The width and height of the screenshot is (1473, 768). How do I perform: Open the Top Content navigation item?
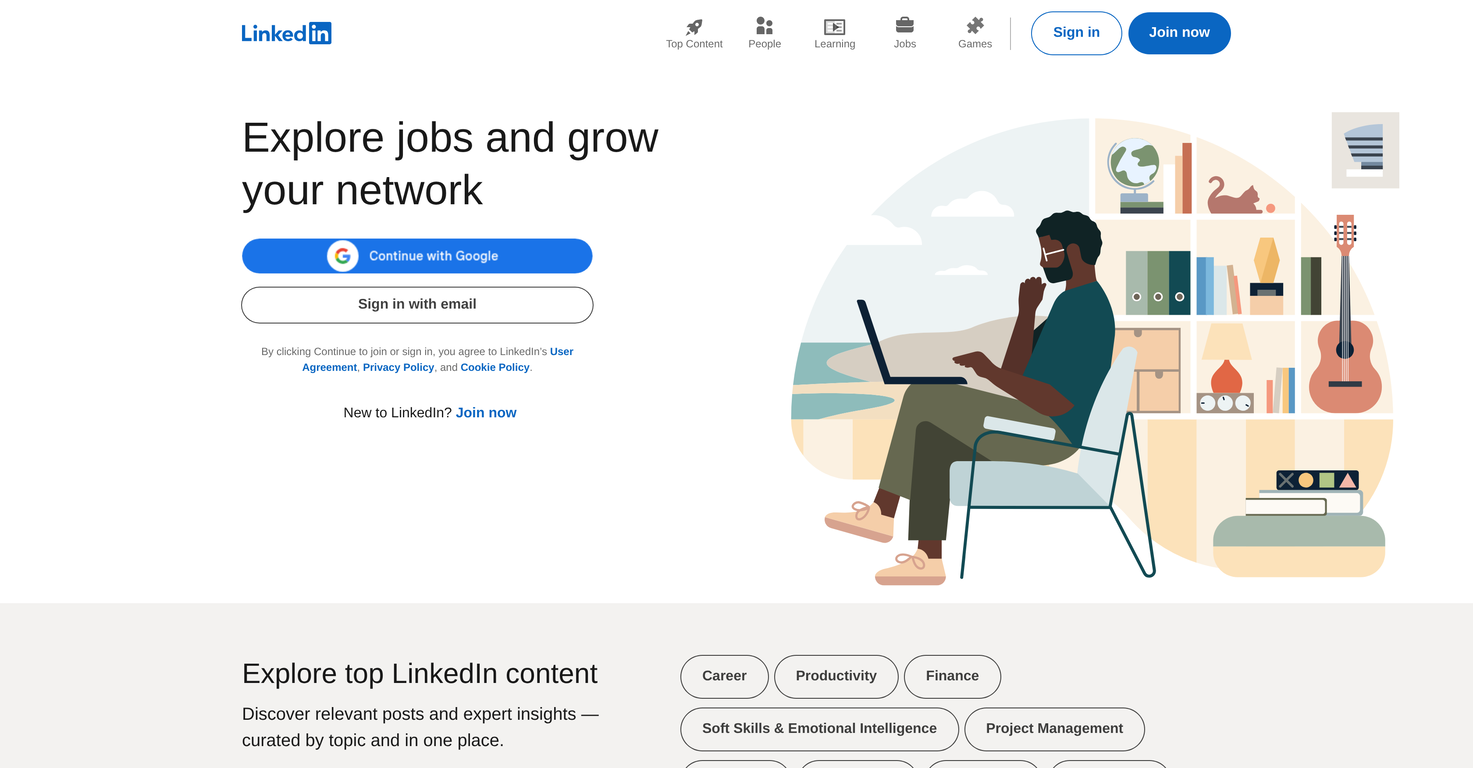(694, 33)
